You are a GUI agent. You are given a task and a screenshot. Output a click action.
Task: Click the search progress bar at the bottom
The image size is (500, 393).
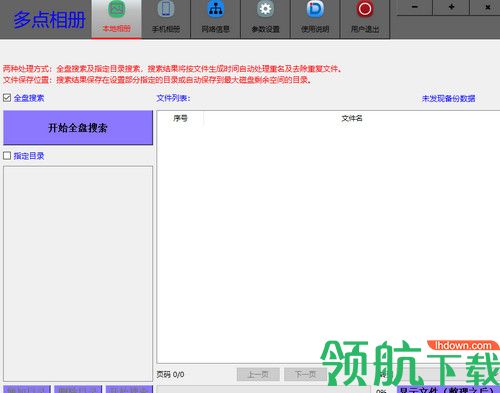(x=264, y=389)
